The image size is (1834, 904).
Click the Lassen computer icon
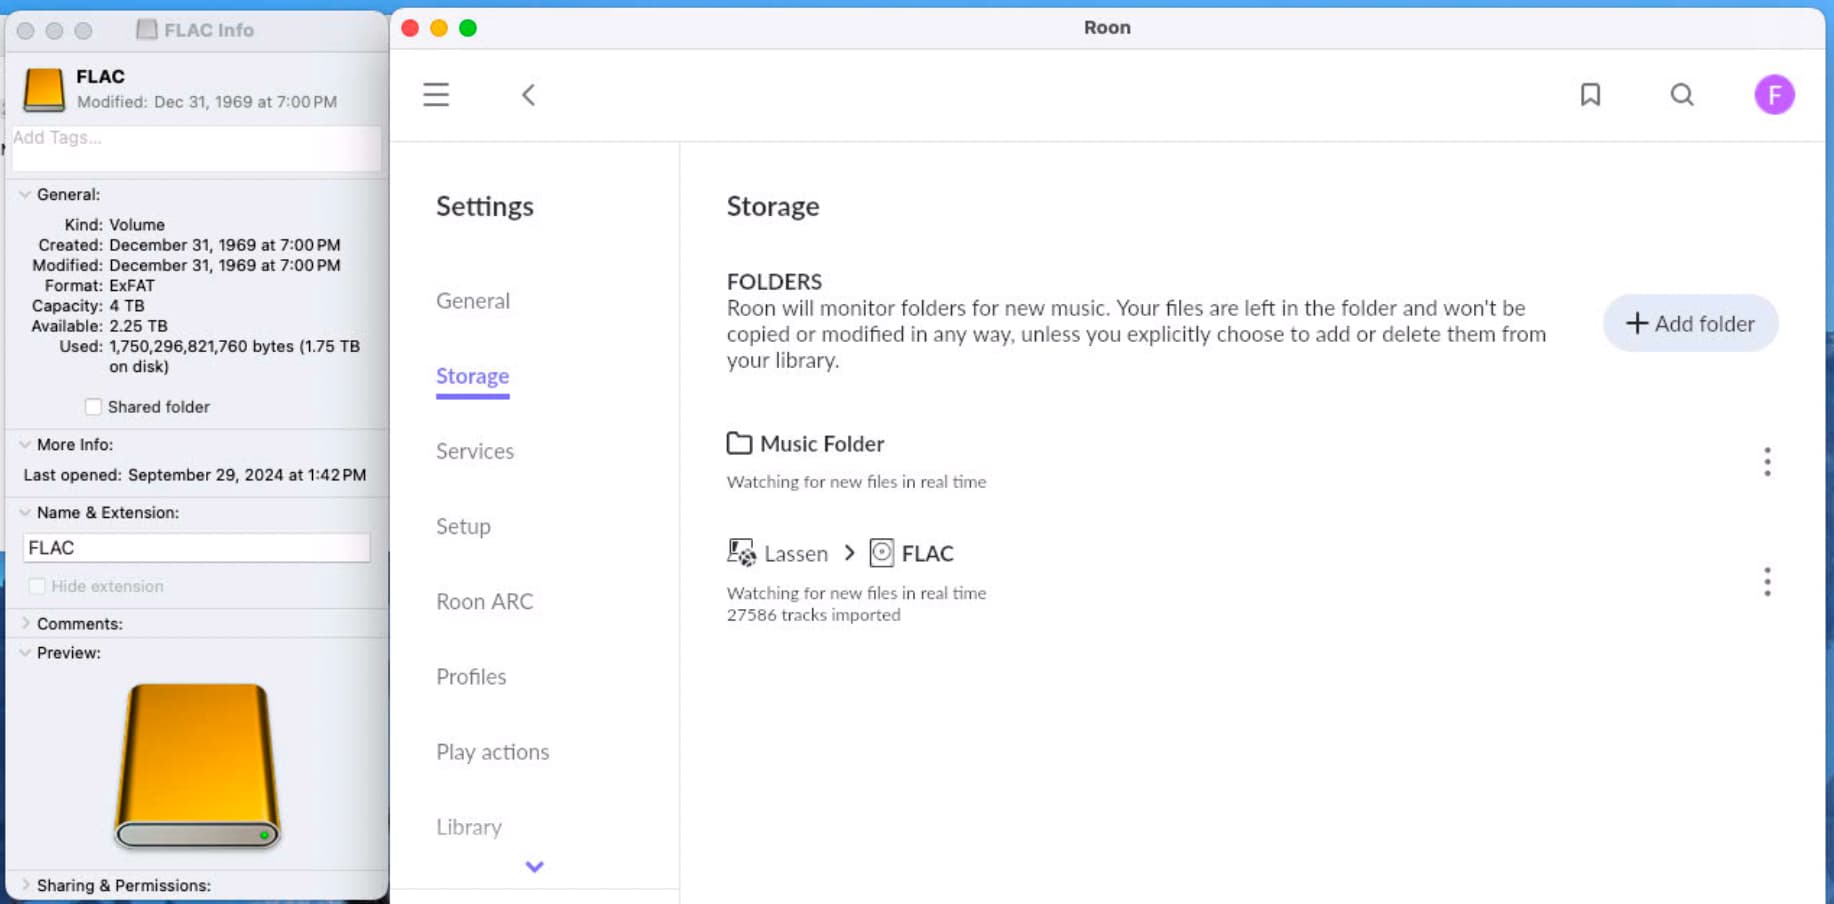(x=741, y=553)
